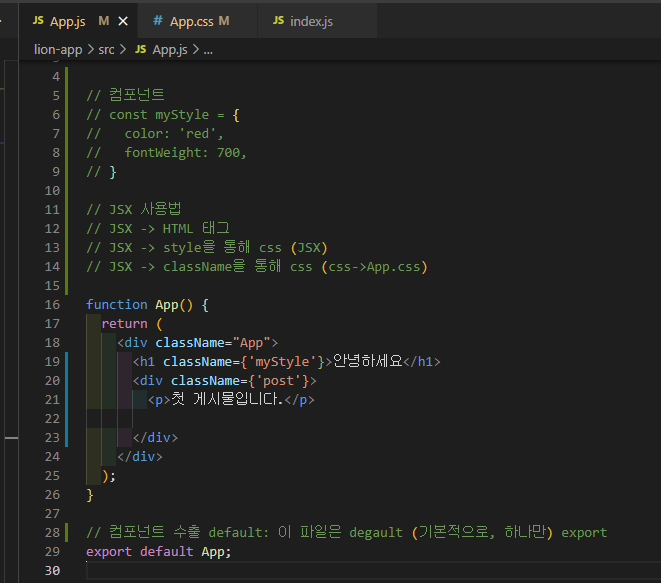Click the 'post' string on line 20

pyautogui.click(x=278, y=381)
